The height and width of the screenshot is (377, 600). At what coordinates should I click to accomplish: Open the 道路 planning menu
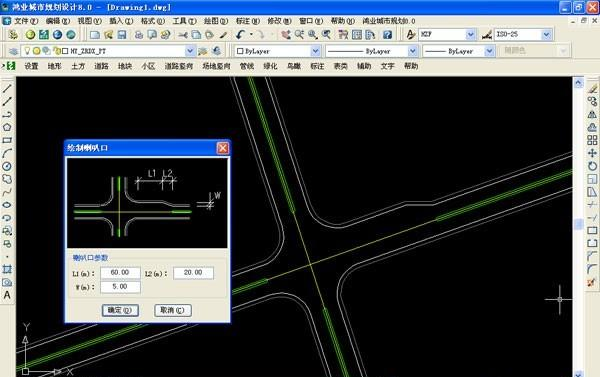pos(101,66)
